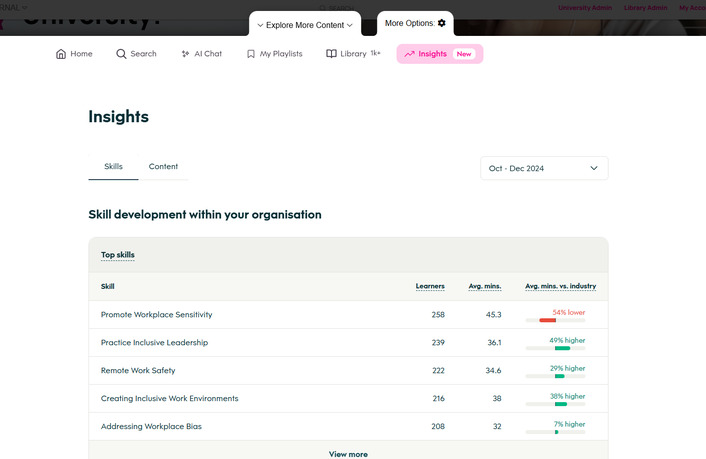Click the 208 learners value
706x459 pixels.
pyautogui.click(x=438, y=427)
